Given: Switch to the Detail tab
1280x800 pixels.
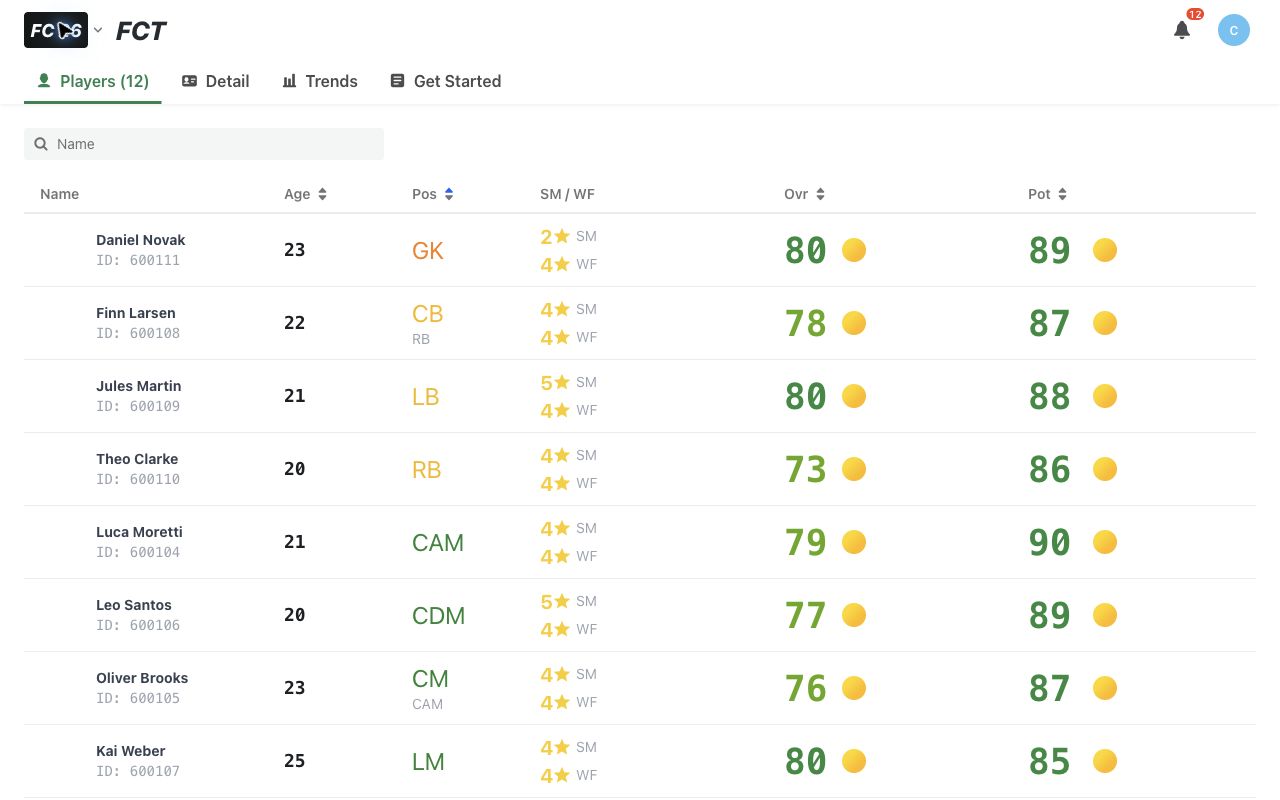Looking at the screenshot, I should pos(215,81).
